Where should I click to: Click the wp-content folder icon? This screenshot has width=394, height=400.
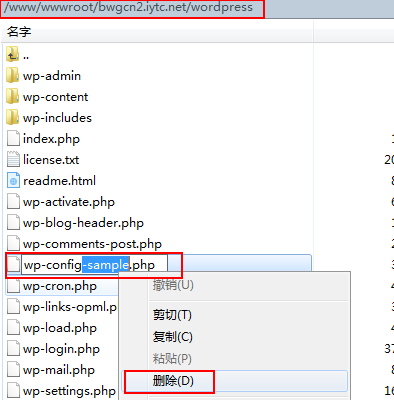[13, 97]
